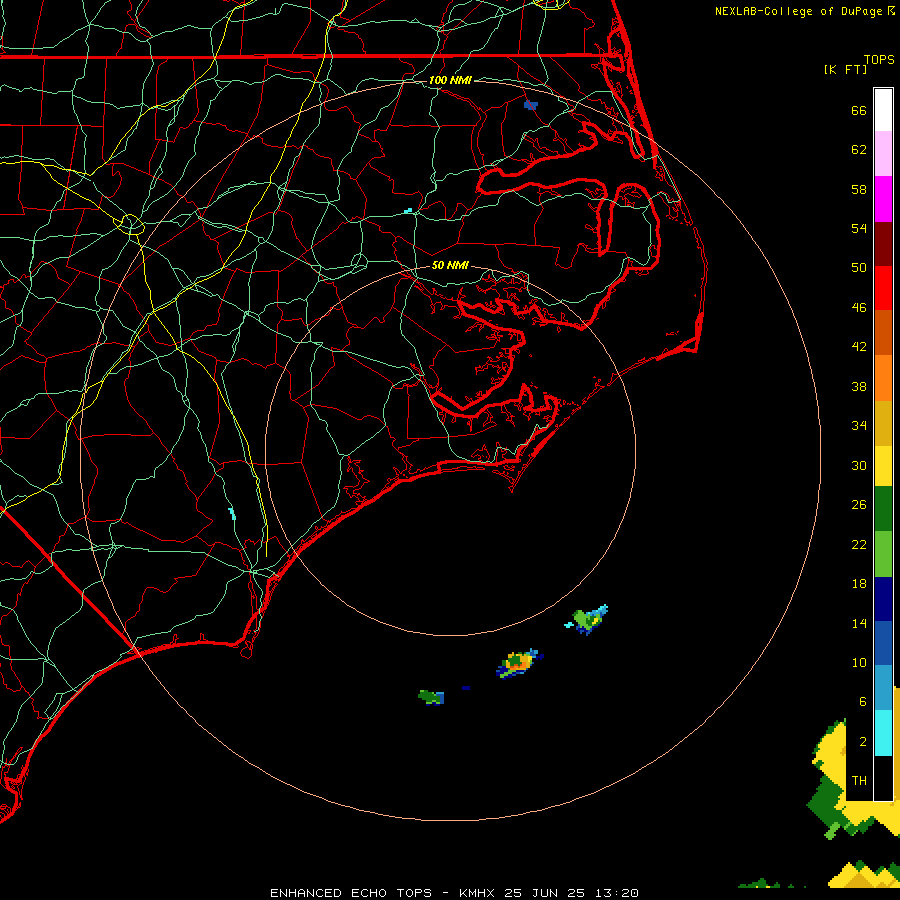Click the medium blue legend swatch near 14
The width and height of the screenshot is (900, 900).
883,643
